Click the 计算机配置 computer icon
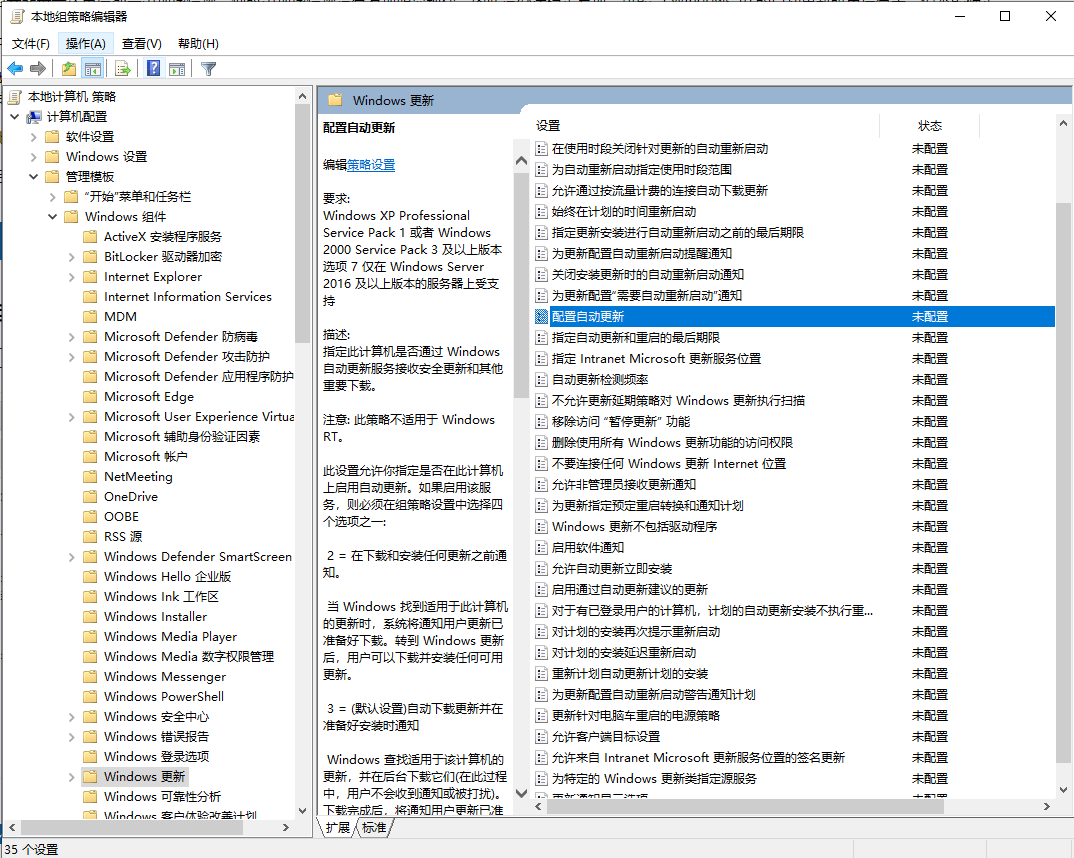The width and height of the screenshot is (1074, 858). coord(34,117)
